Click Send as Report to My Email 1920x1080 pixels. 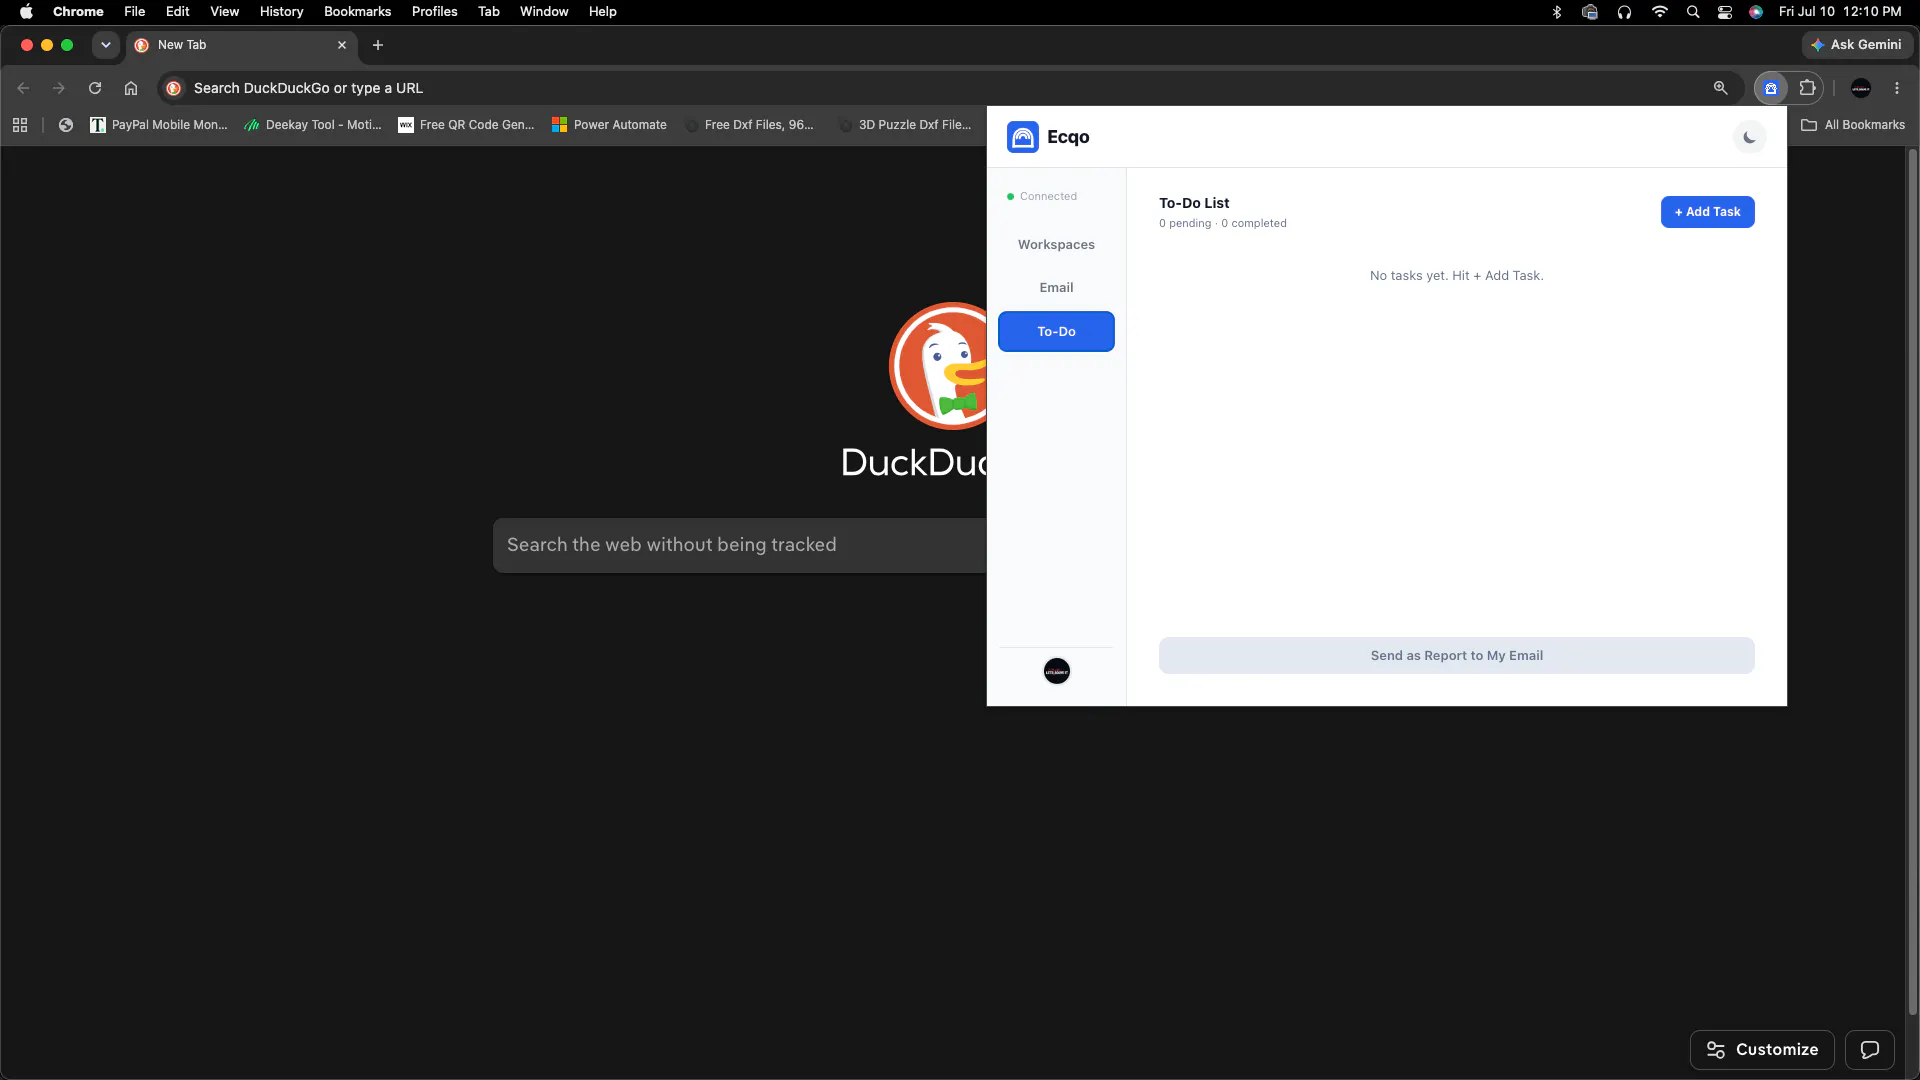1456,656
